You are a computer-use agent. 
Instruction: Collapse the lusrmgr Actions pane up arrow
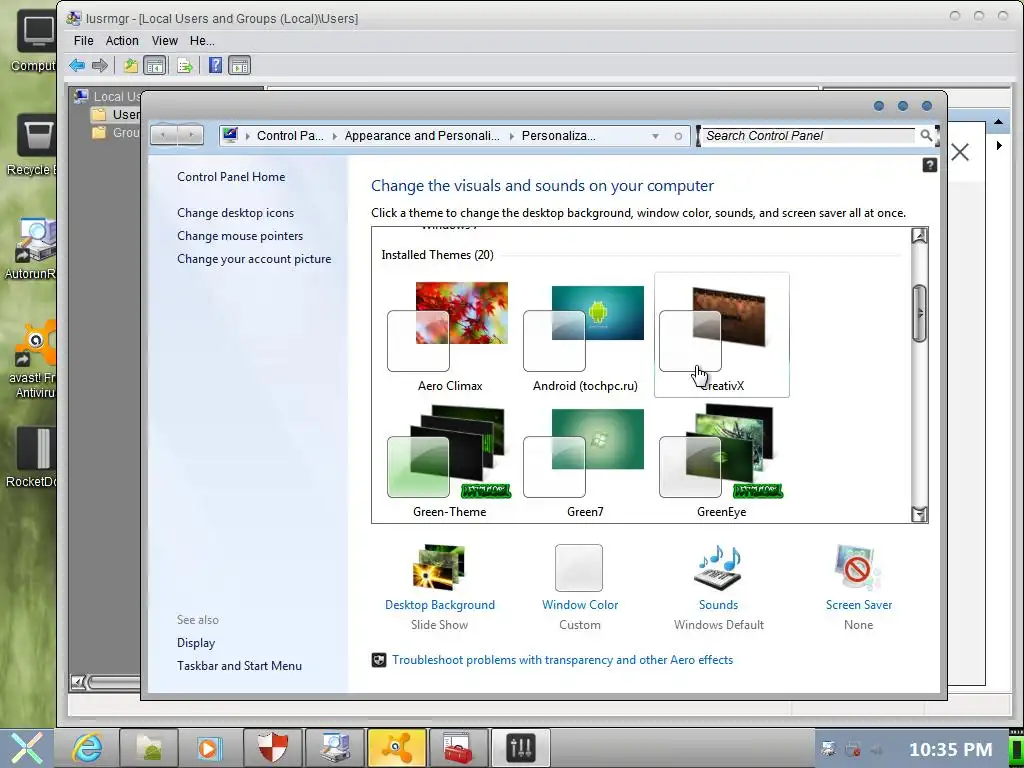tap(998, 121)
